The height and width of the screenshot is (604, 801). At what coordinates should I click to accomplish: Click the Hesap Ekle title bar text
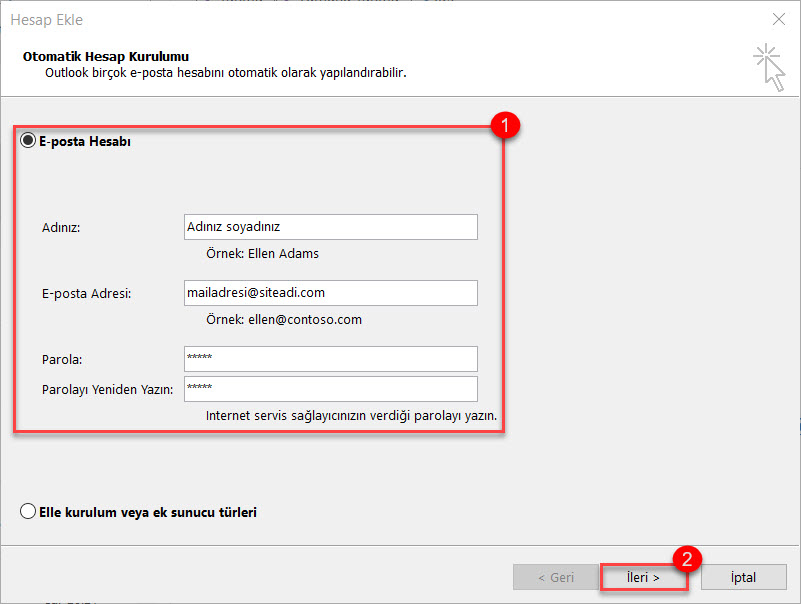click(47, 19)
